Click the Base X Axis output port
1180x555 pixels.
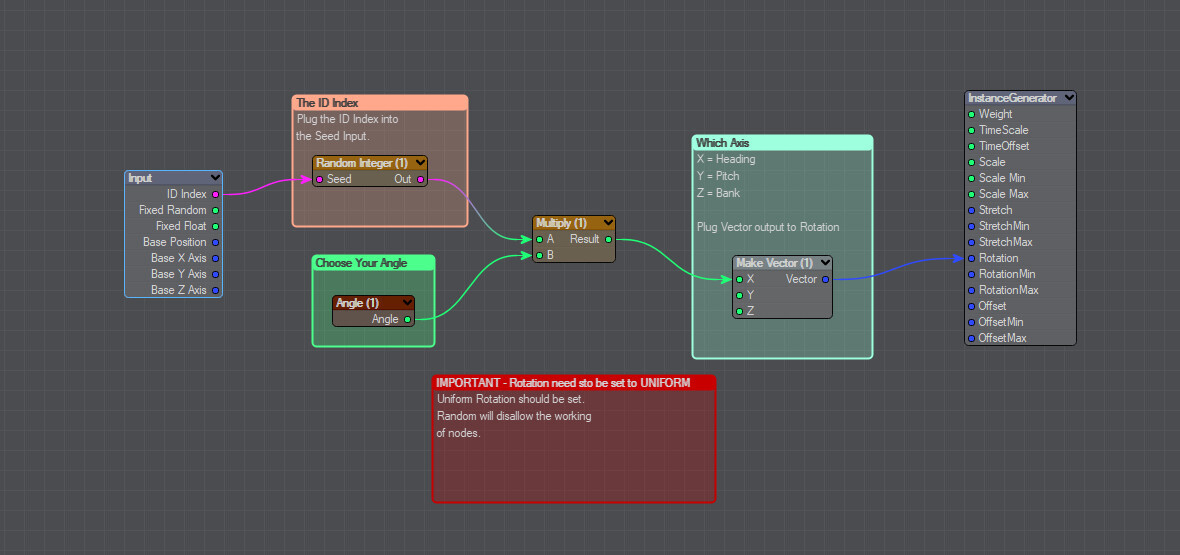215,258
